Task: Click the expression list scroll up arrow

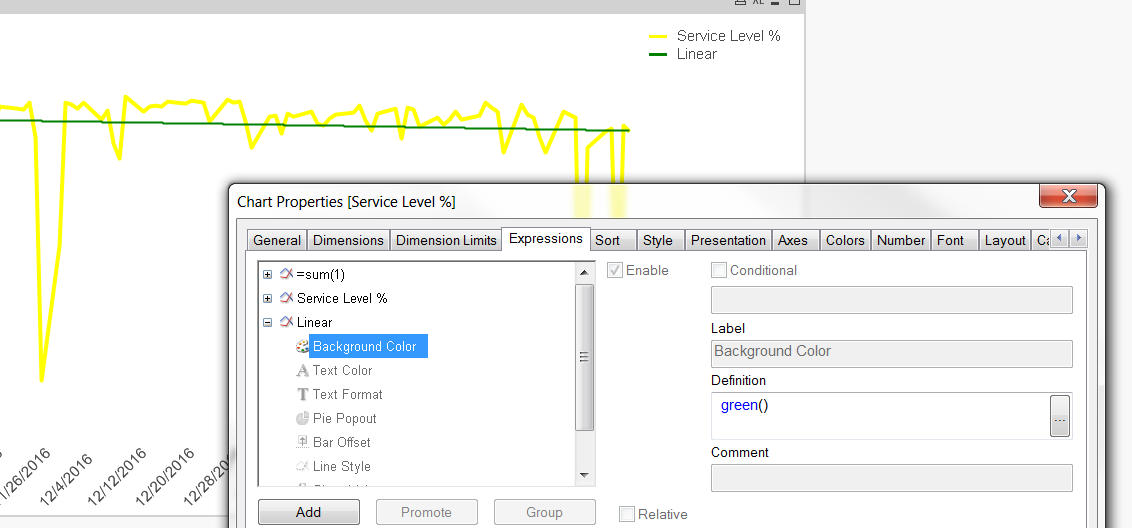Action: coord(584,272)
